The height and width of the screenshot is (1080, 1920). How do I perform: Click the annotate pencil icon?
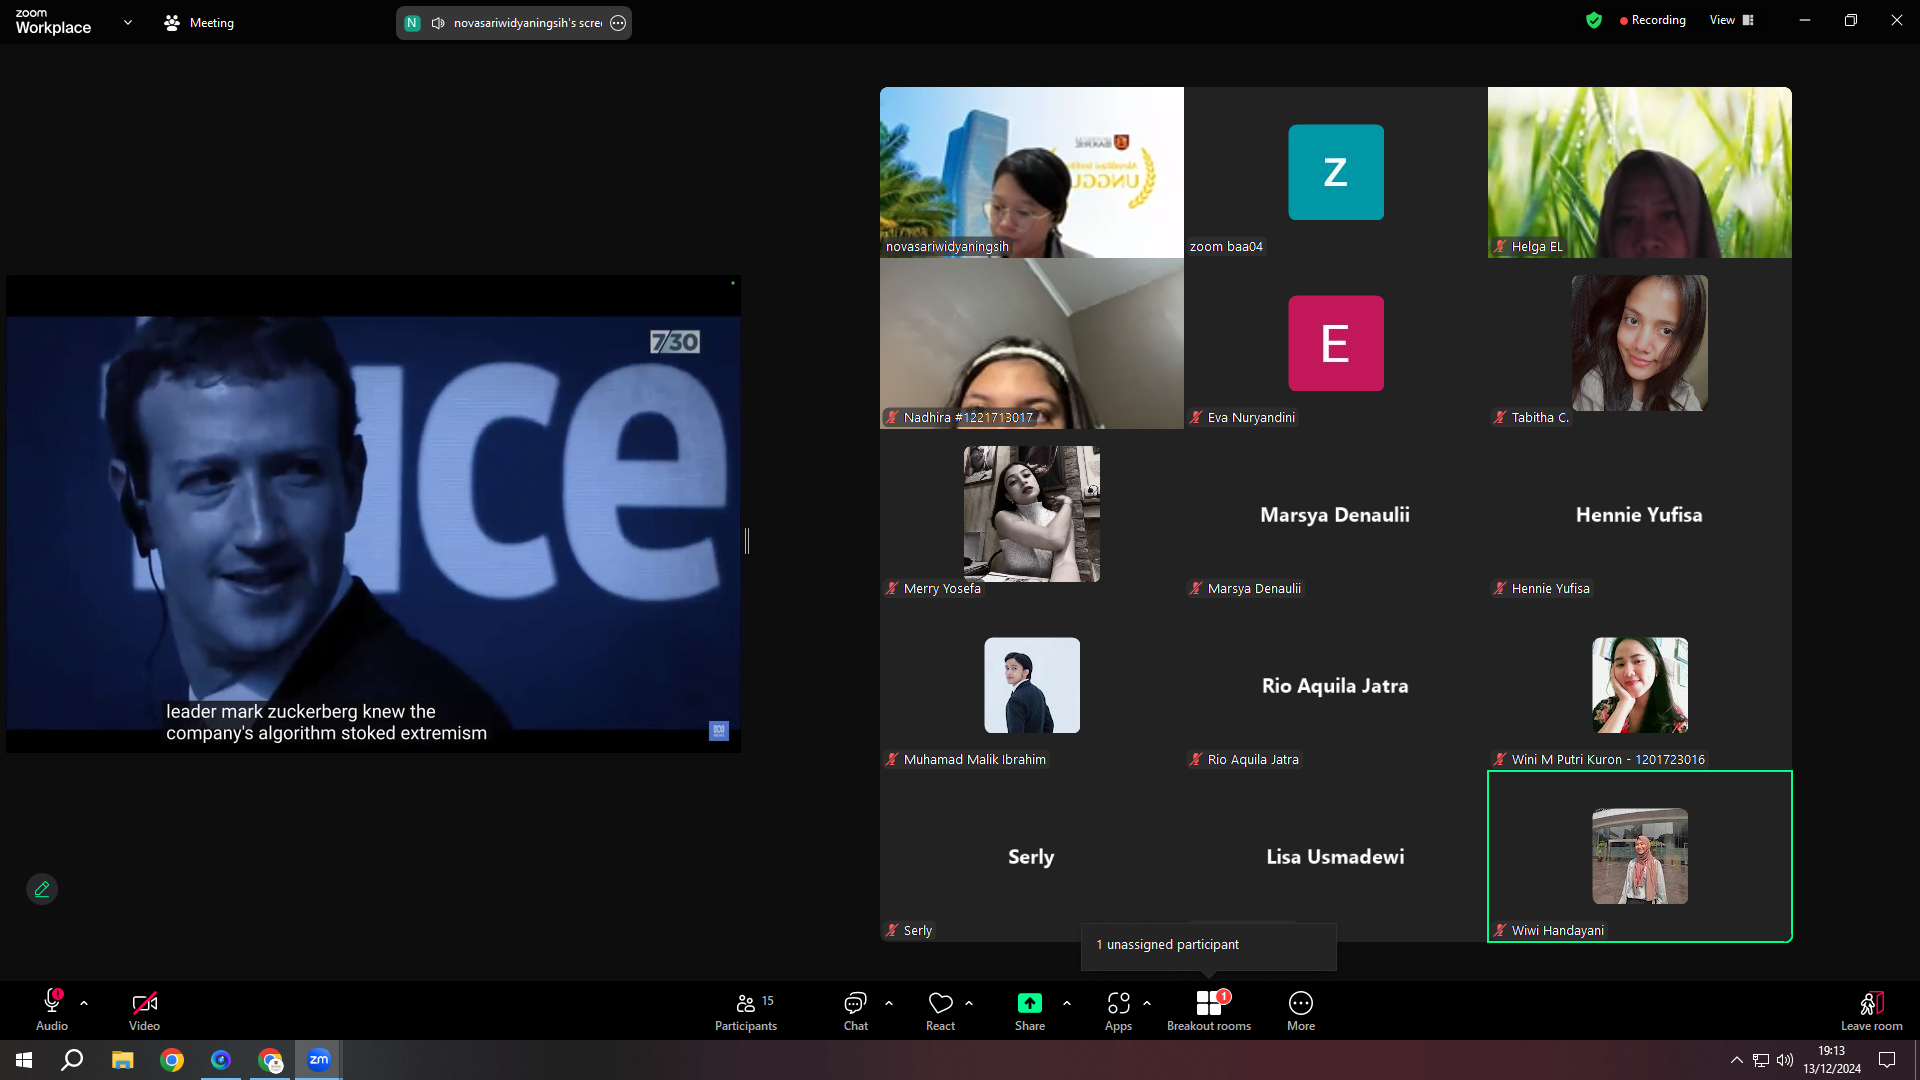(x=42, y=889)
